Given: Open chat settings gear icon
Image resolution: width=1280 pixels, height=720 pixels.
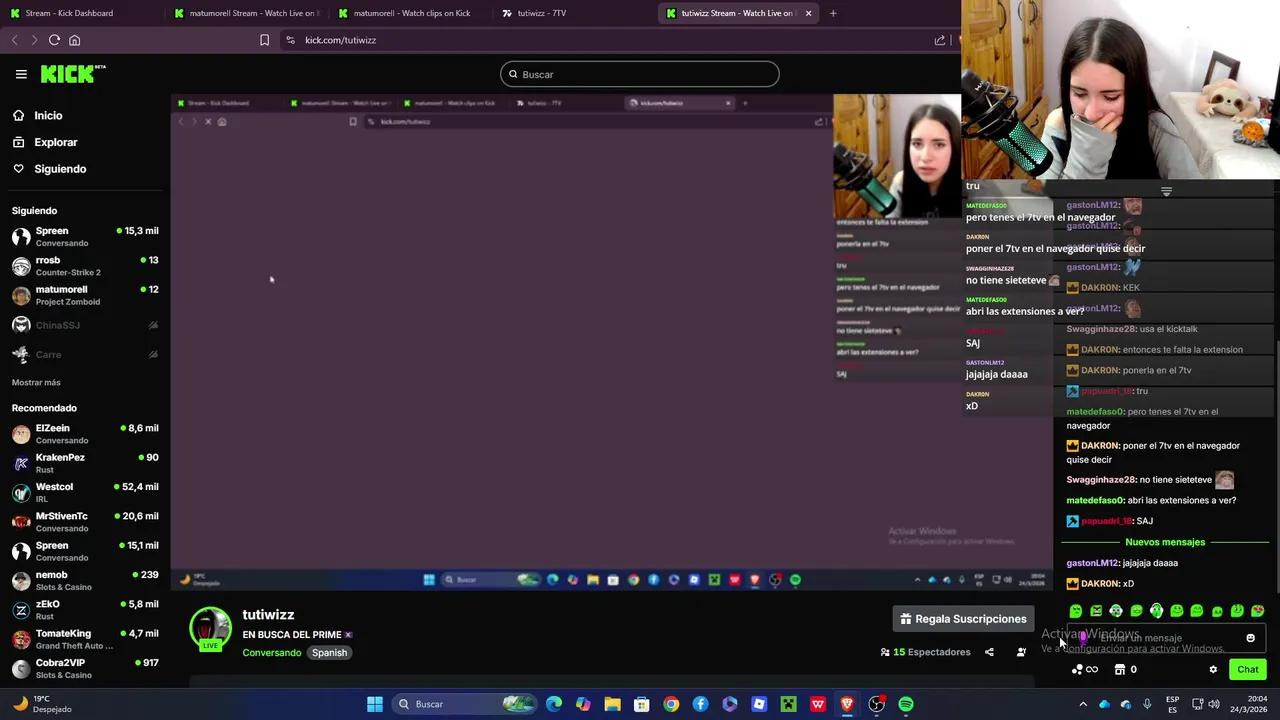Looking at the screenshot, I should pos(1213,670).
